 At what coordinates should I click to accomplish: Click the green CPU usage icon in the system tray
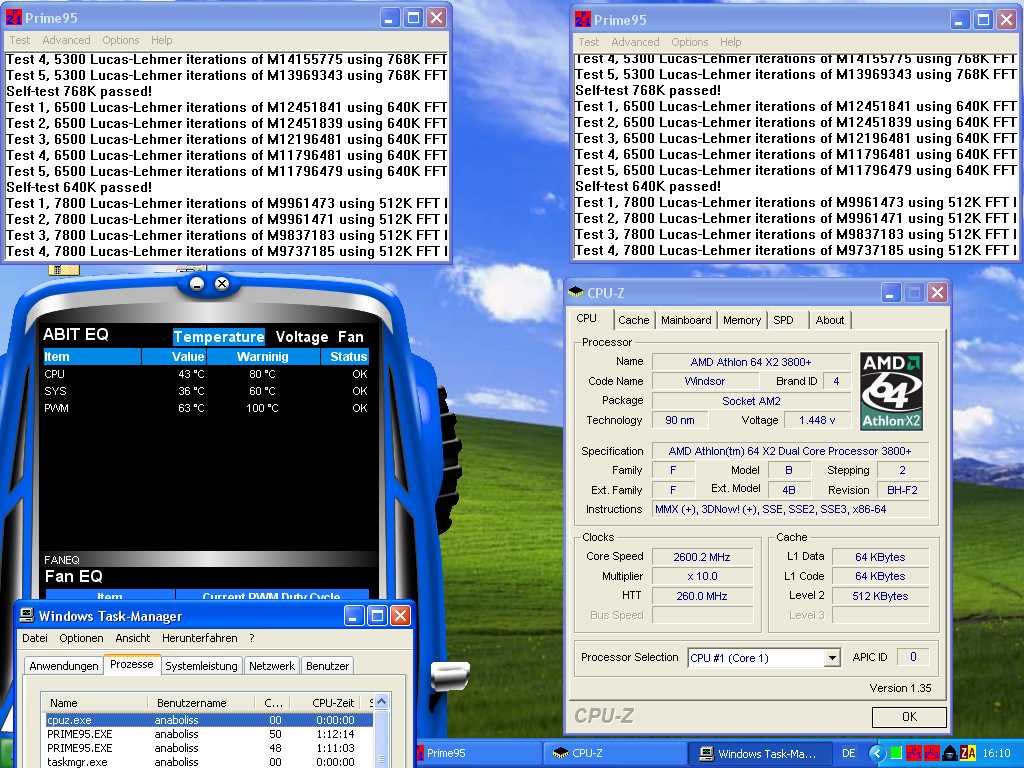tap(896, 754)
